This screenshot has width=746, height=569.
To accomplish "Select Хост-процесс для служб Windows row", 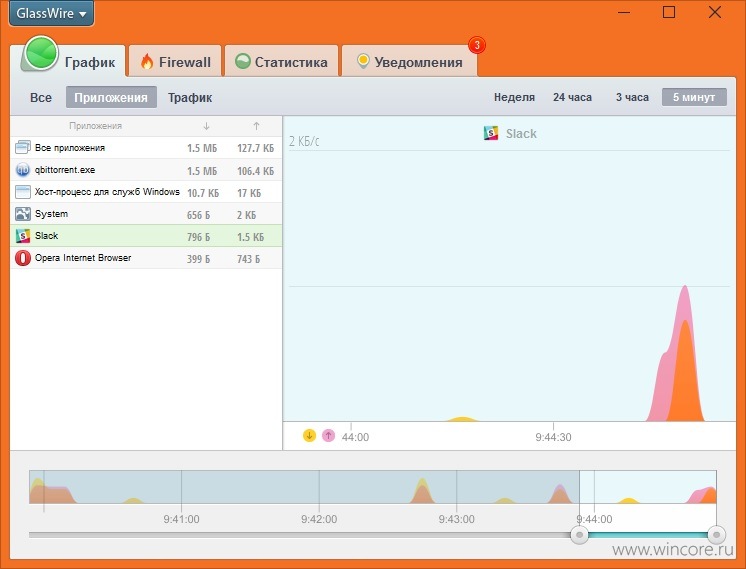I will point(146,192).
